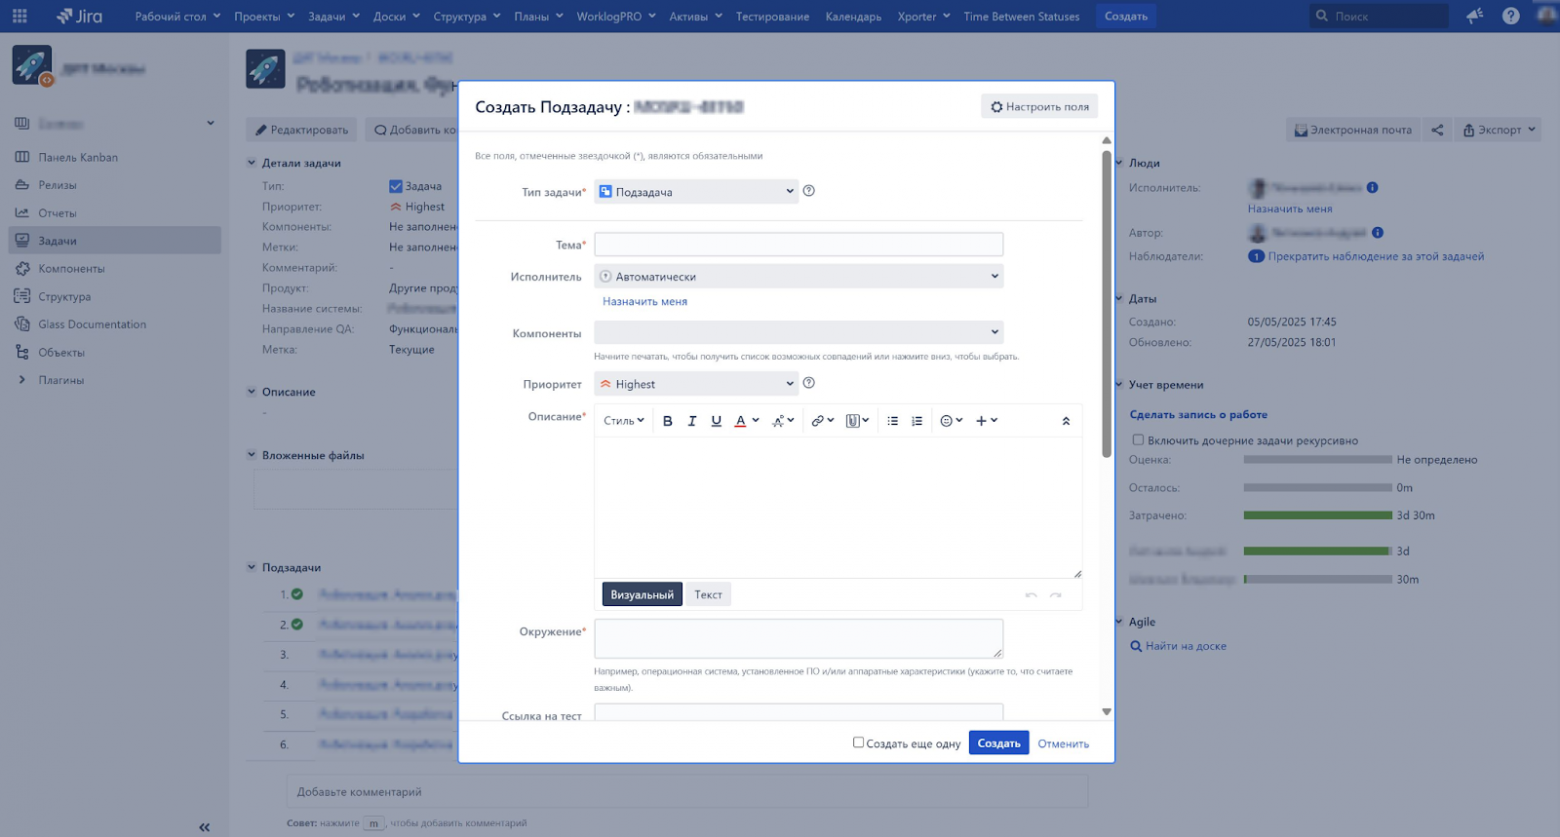Apply underline formatting to description text
This screenshot has width=1560, height=837.
715,420
